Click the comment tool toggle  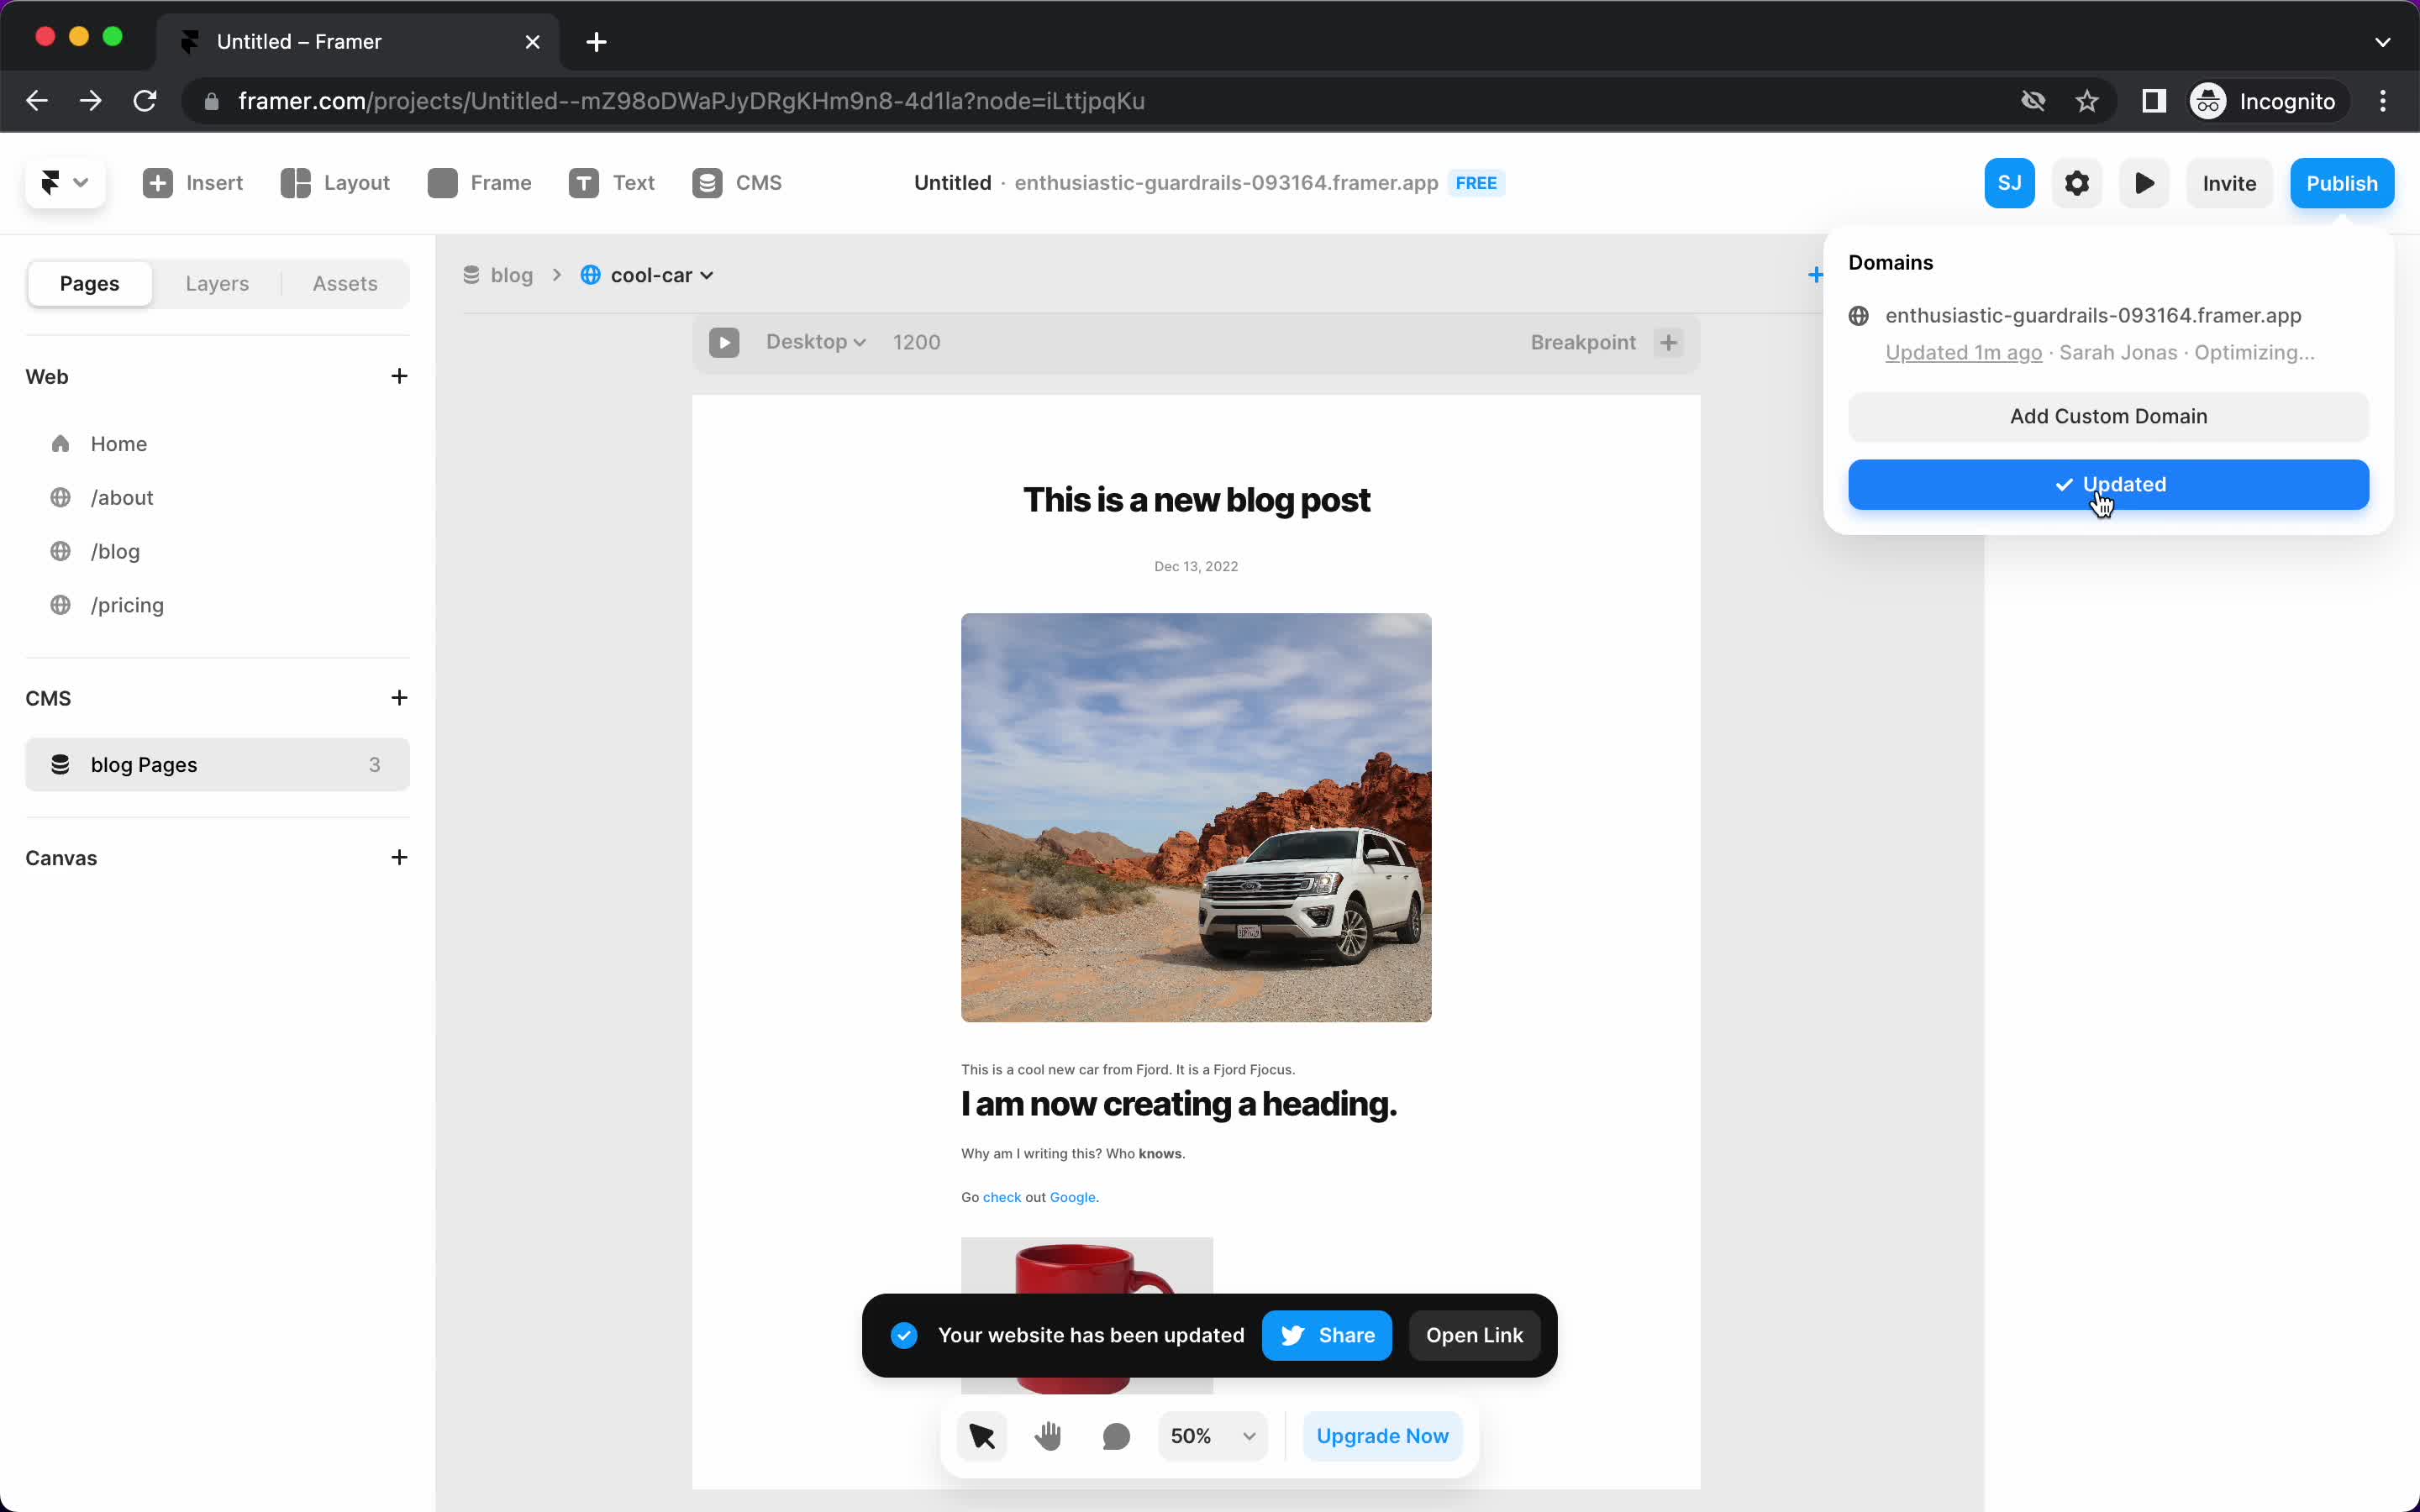point(1118,1436)
